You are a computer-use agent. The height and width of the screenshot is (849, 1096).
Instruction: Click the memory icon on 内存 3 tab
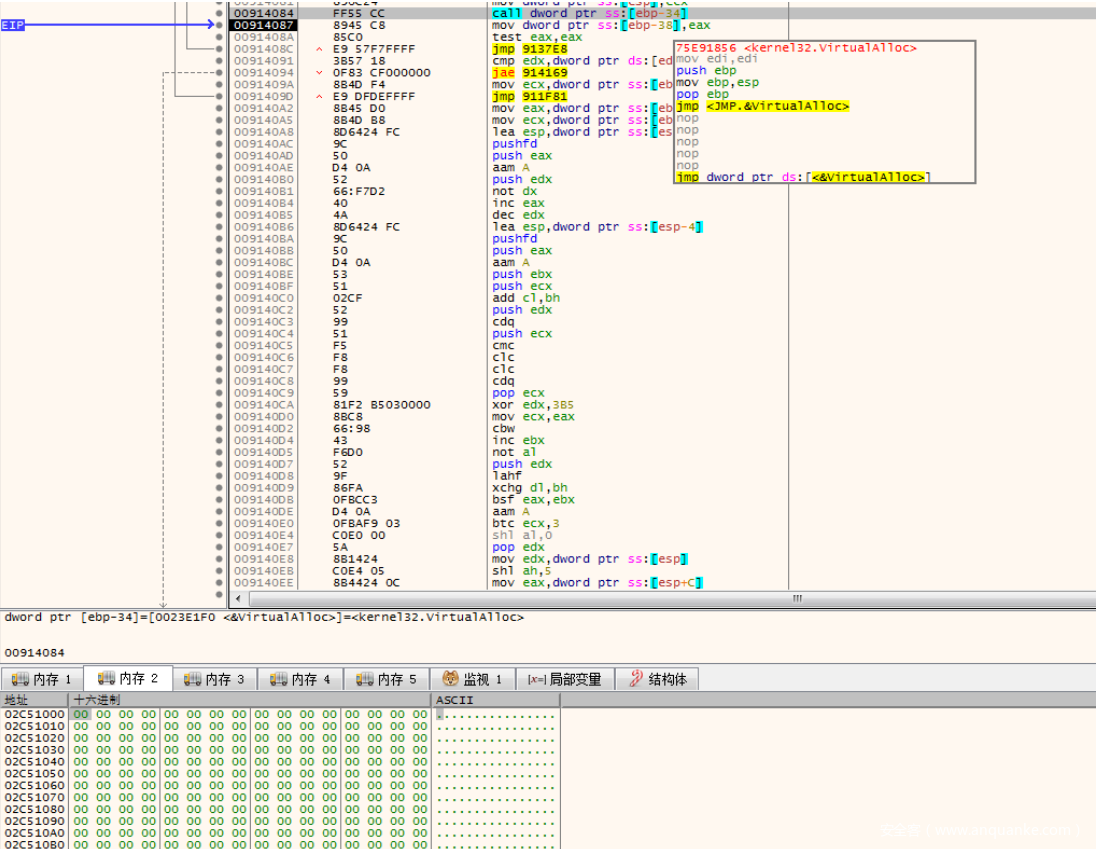(190, 679)
